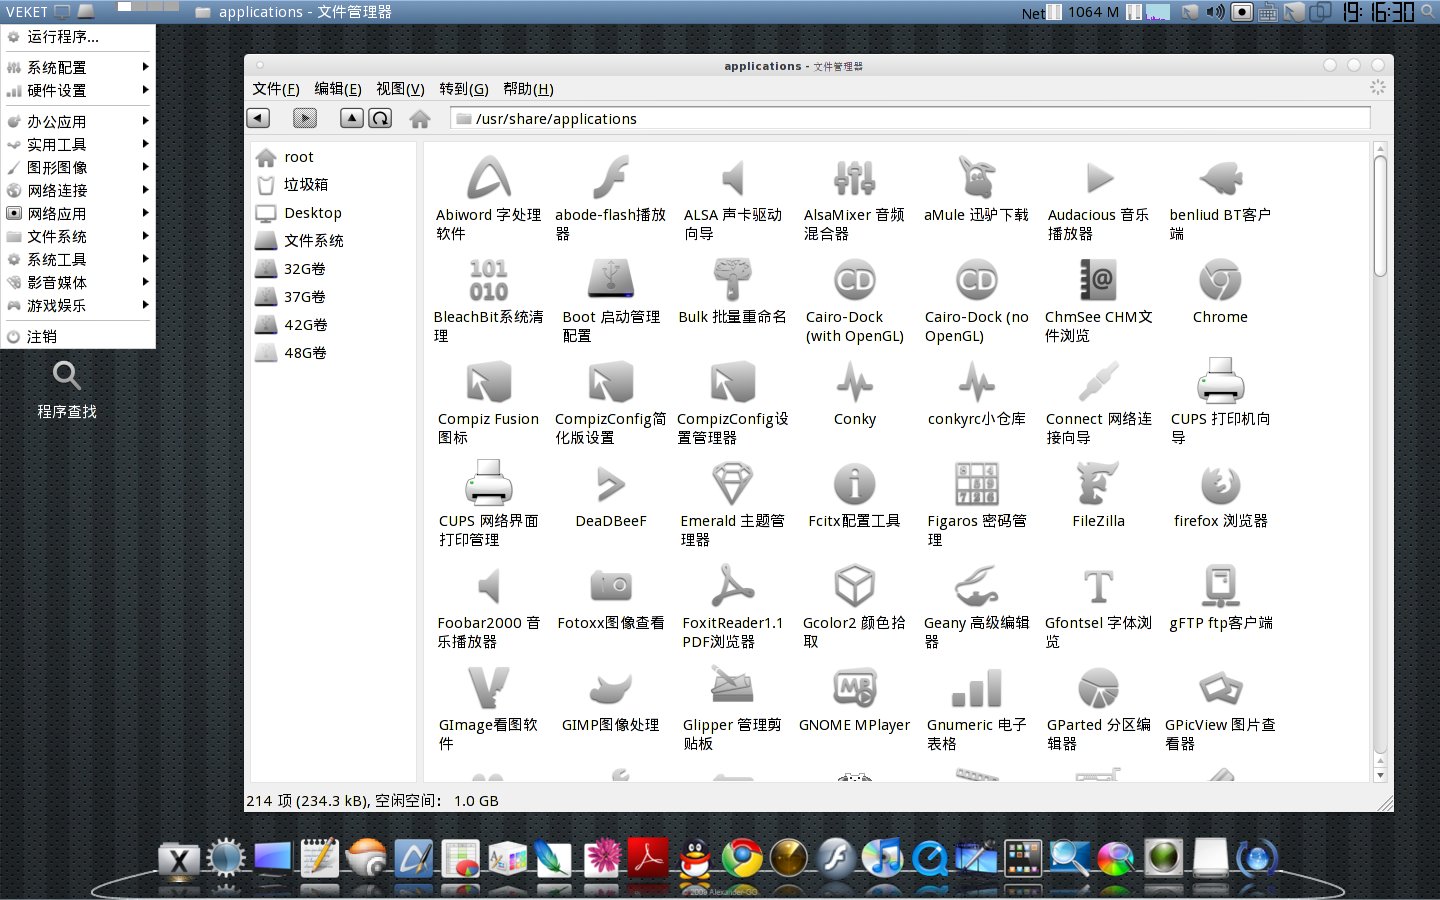
Task: Select Boot startup manager icon
Action: [x=610, y=281]
